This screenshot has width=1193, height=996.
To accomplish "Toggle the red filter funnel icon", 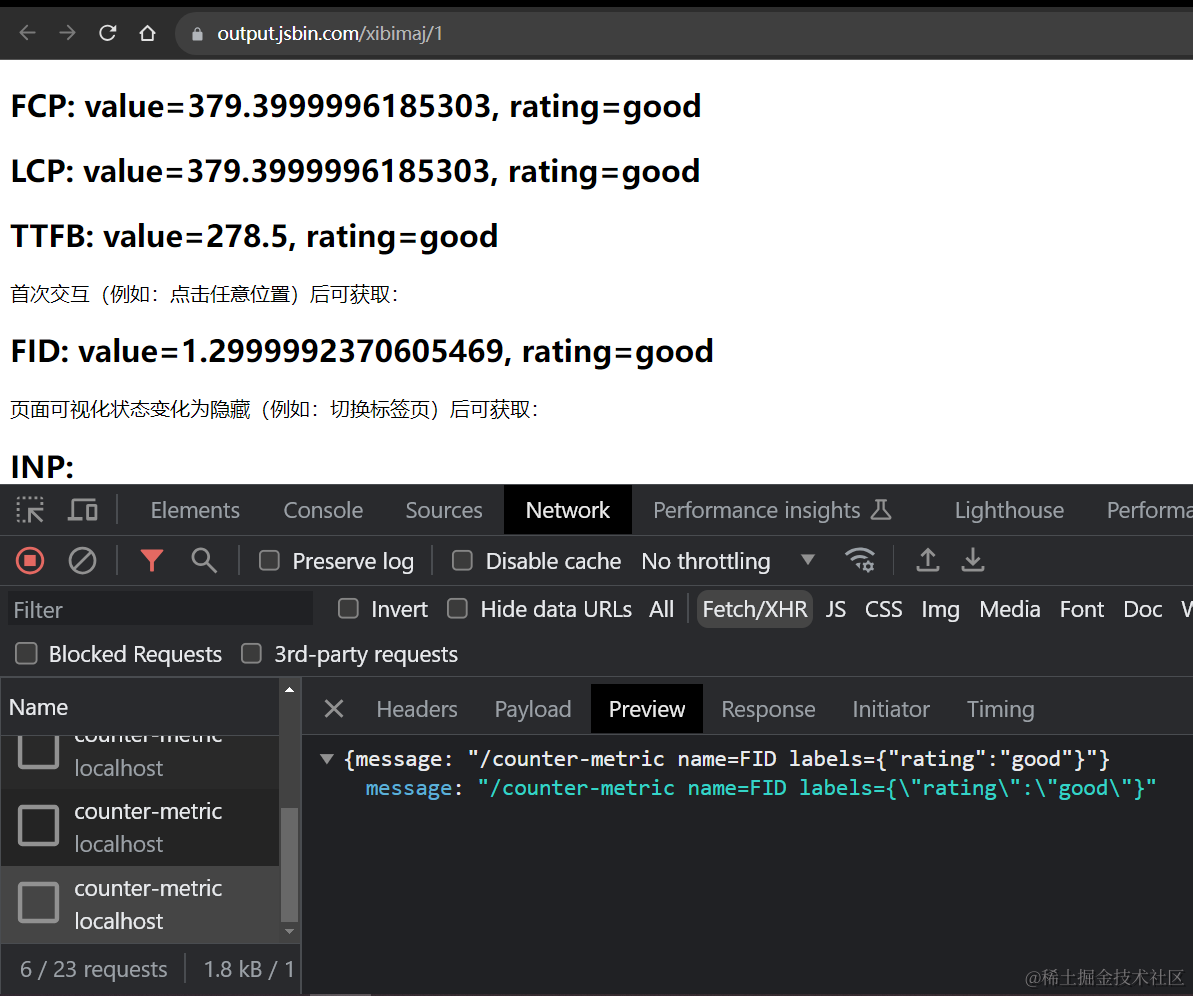I will pyautogui.click(x=152, y=561).
